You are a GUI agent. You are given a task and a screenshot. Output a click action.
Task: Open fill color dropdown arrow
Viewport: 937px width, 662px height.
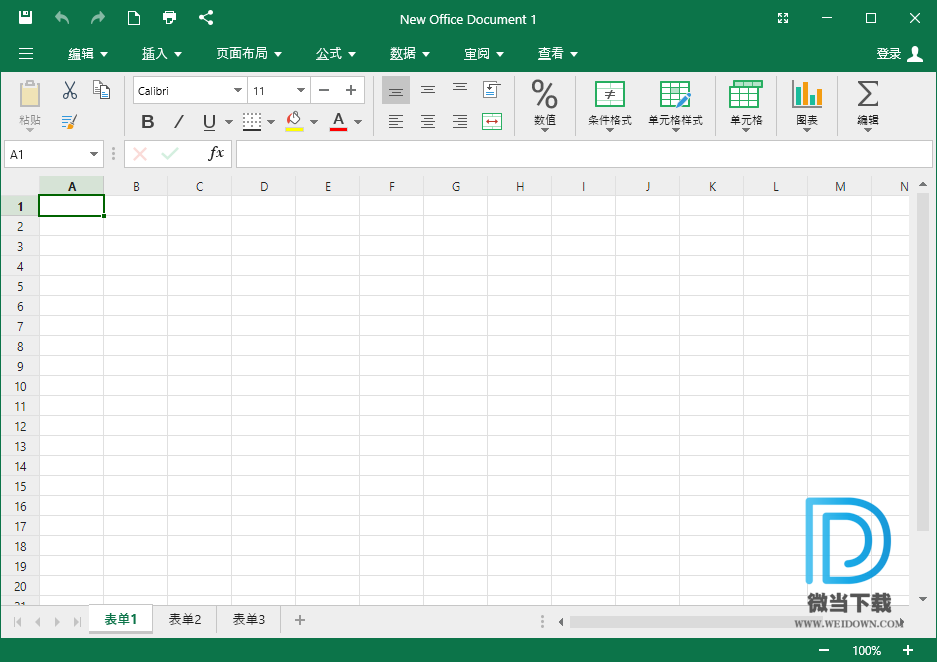314,122
